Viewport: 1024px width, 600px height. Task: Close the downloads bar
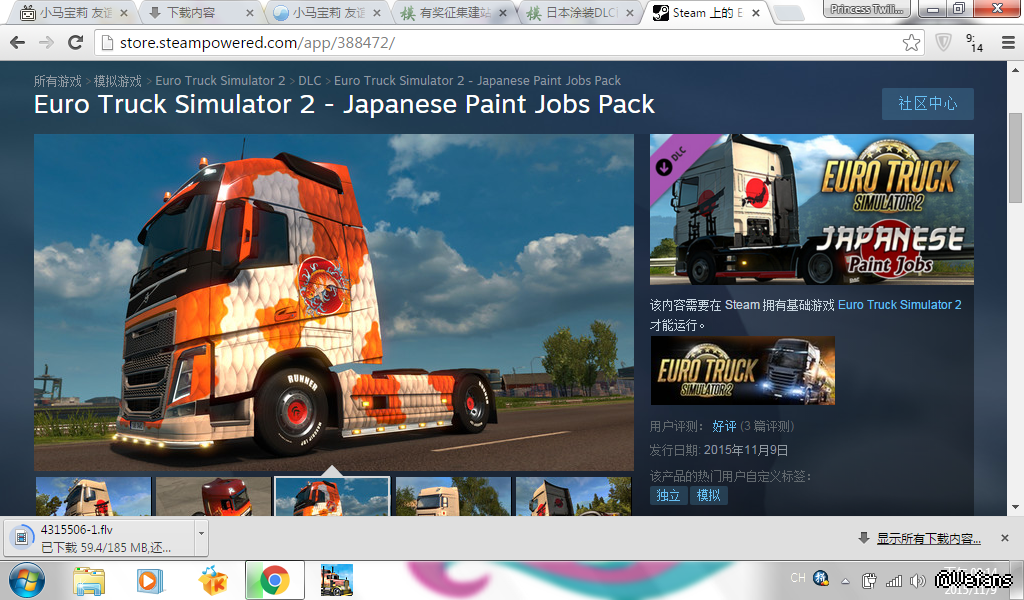point(1004,538)
